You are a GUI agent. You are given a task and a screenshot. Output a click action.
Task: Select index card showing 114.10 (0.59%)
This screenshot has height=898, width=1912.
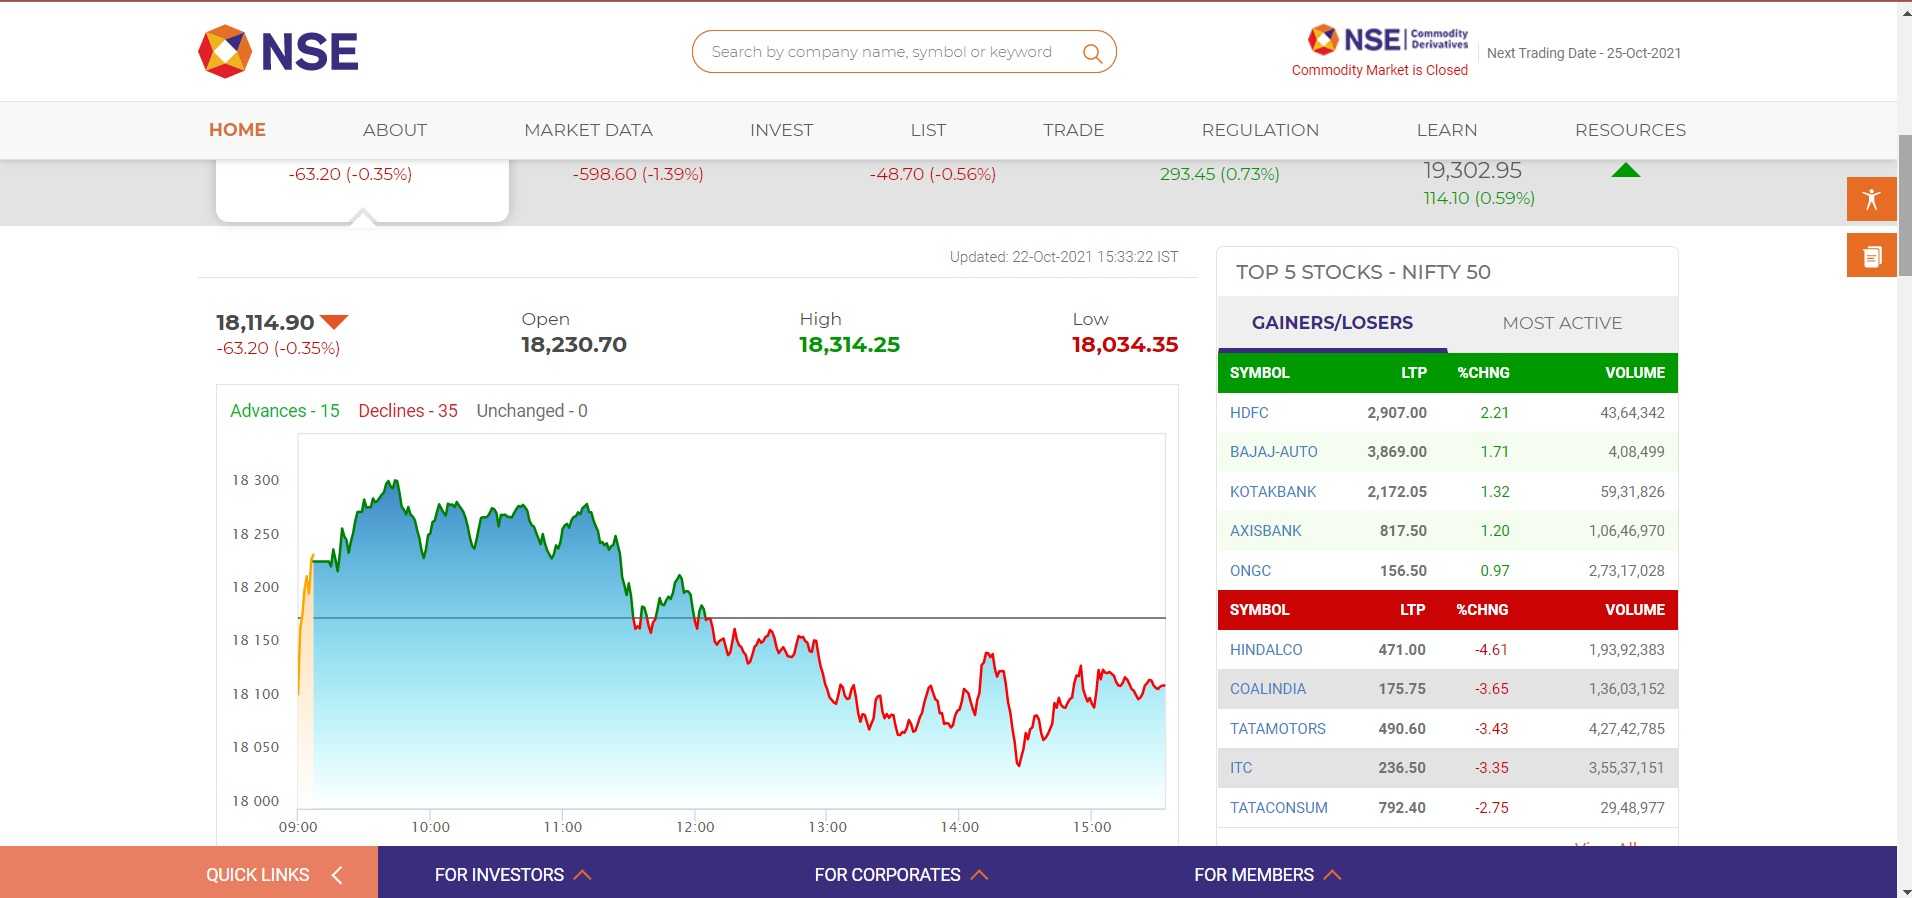[x=1479, y=198]
